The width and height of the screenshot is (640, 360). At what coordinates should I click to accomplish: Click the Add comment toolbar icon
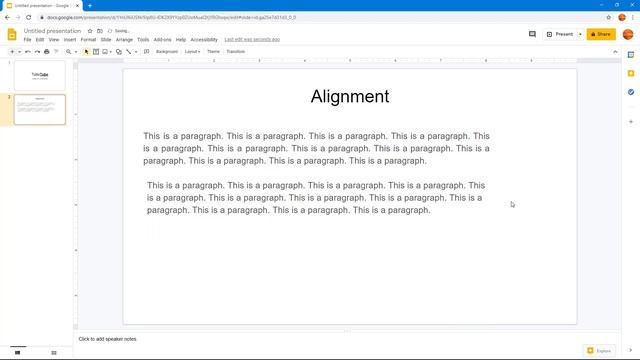click(147, 52)
